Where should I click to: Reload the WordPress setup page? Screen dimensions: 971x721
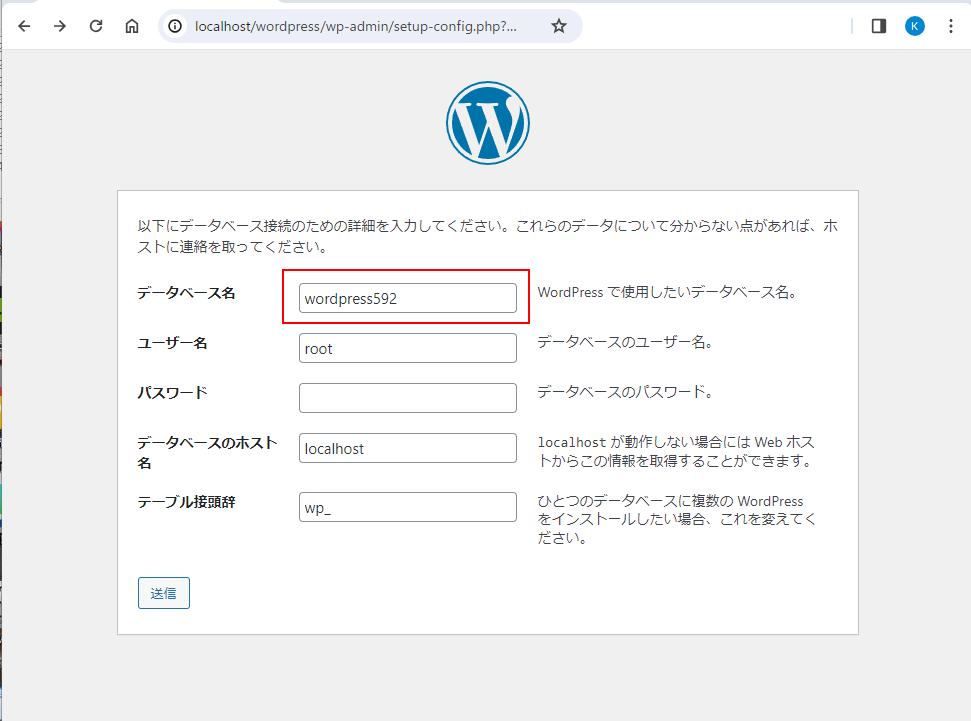click(96, 26)
